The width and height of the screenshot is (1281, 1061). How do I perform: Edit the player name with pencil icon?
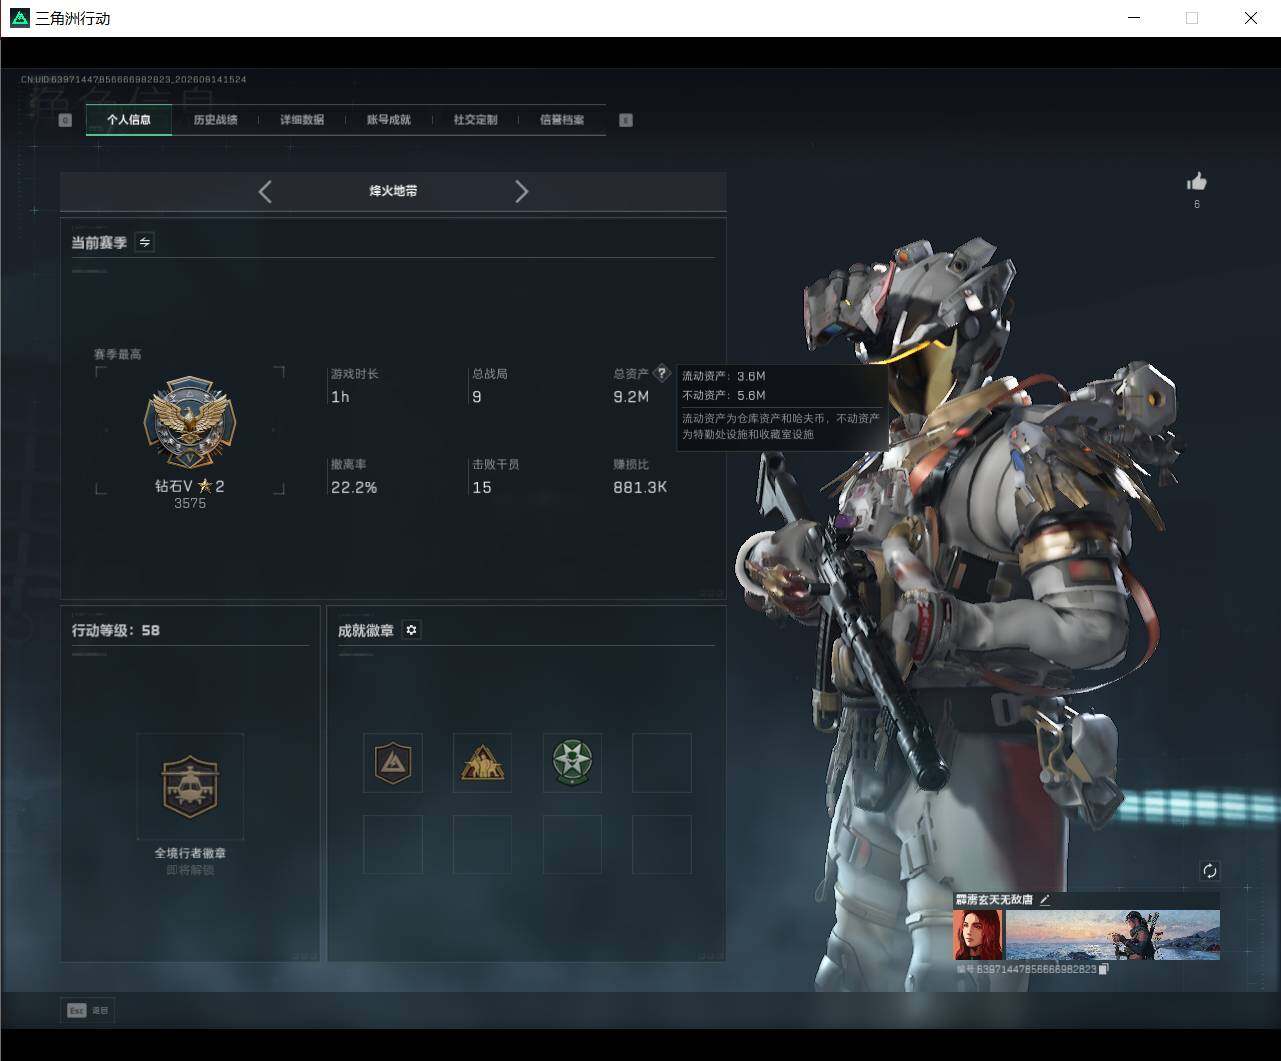pos(1045,900)
